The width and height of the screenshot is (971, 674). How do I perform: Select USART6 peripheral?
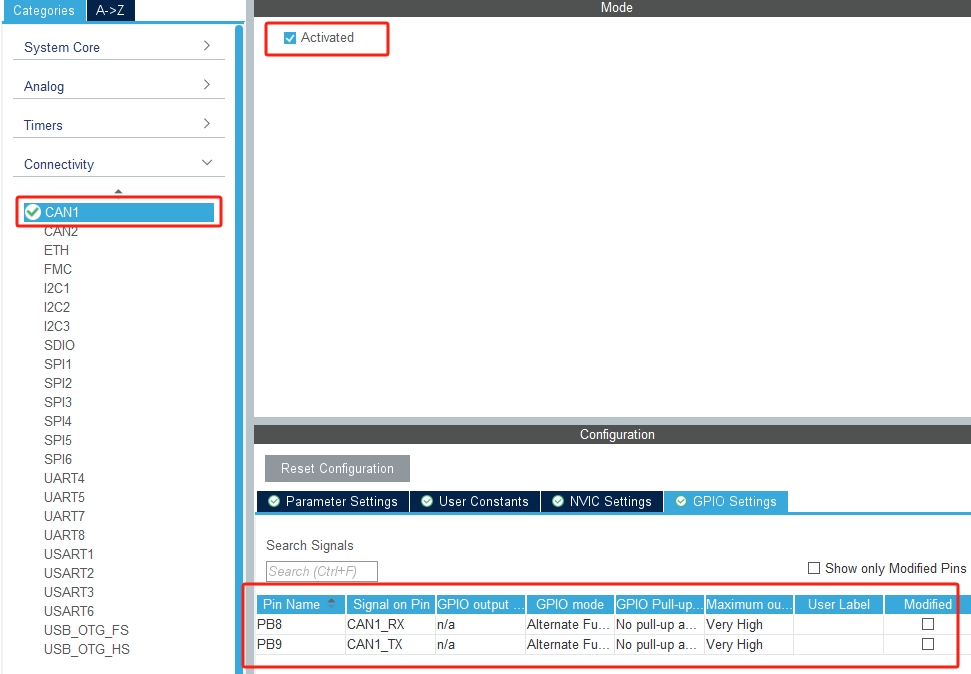coord(69,611)
